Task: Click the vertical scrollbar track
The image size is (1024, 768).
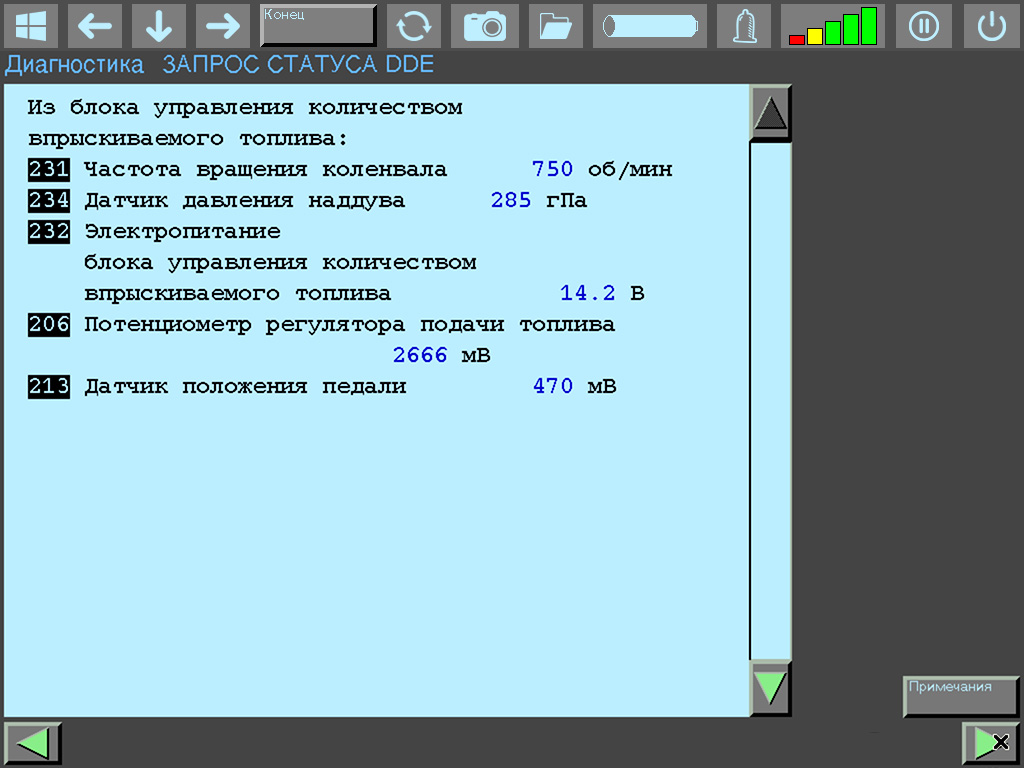Action: (x=770, y=400)
